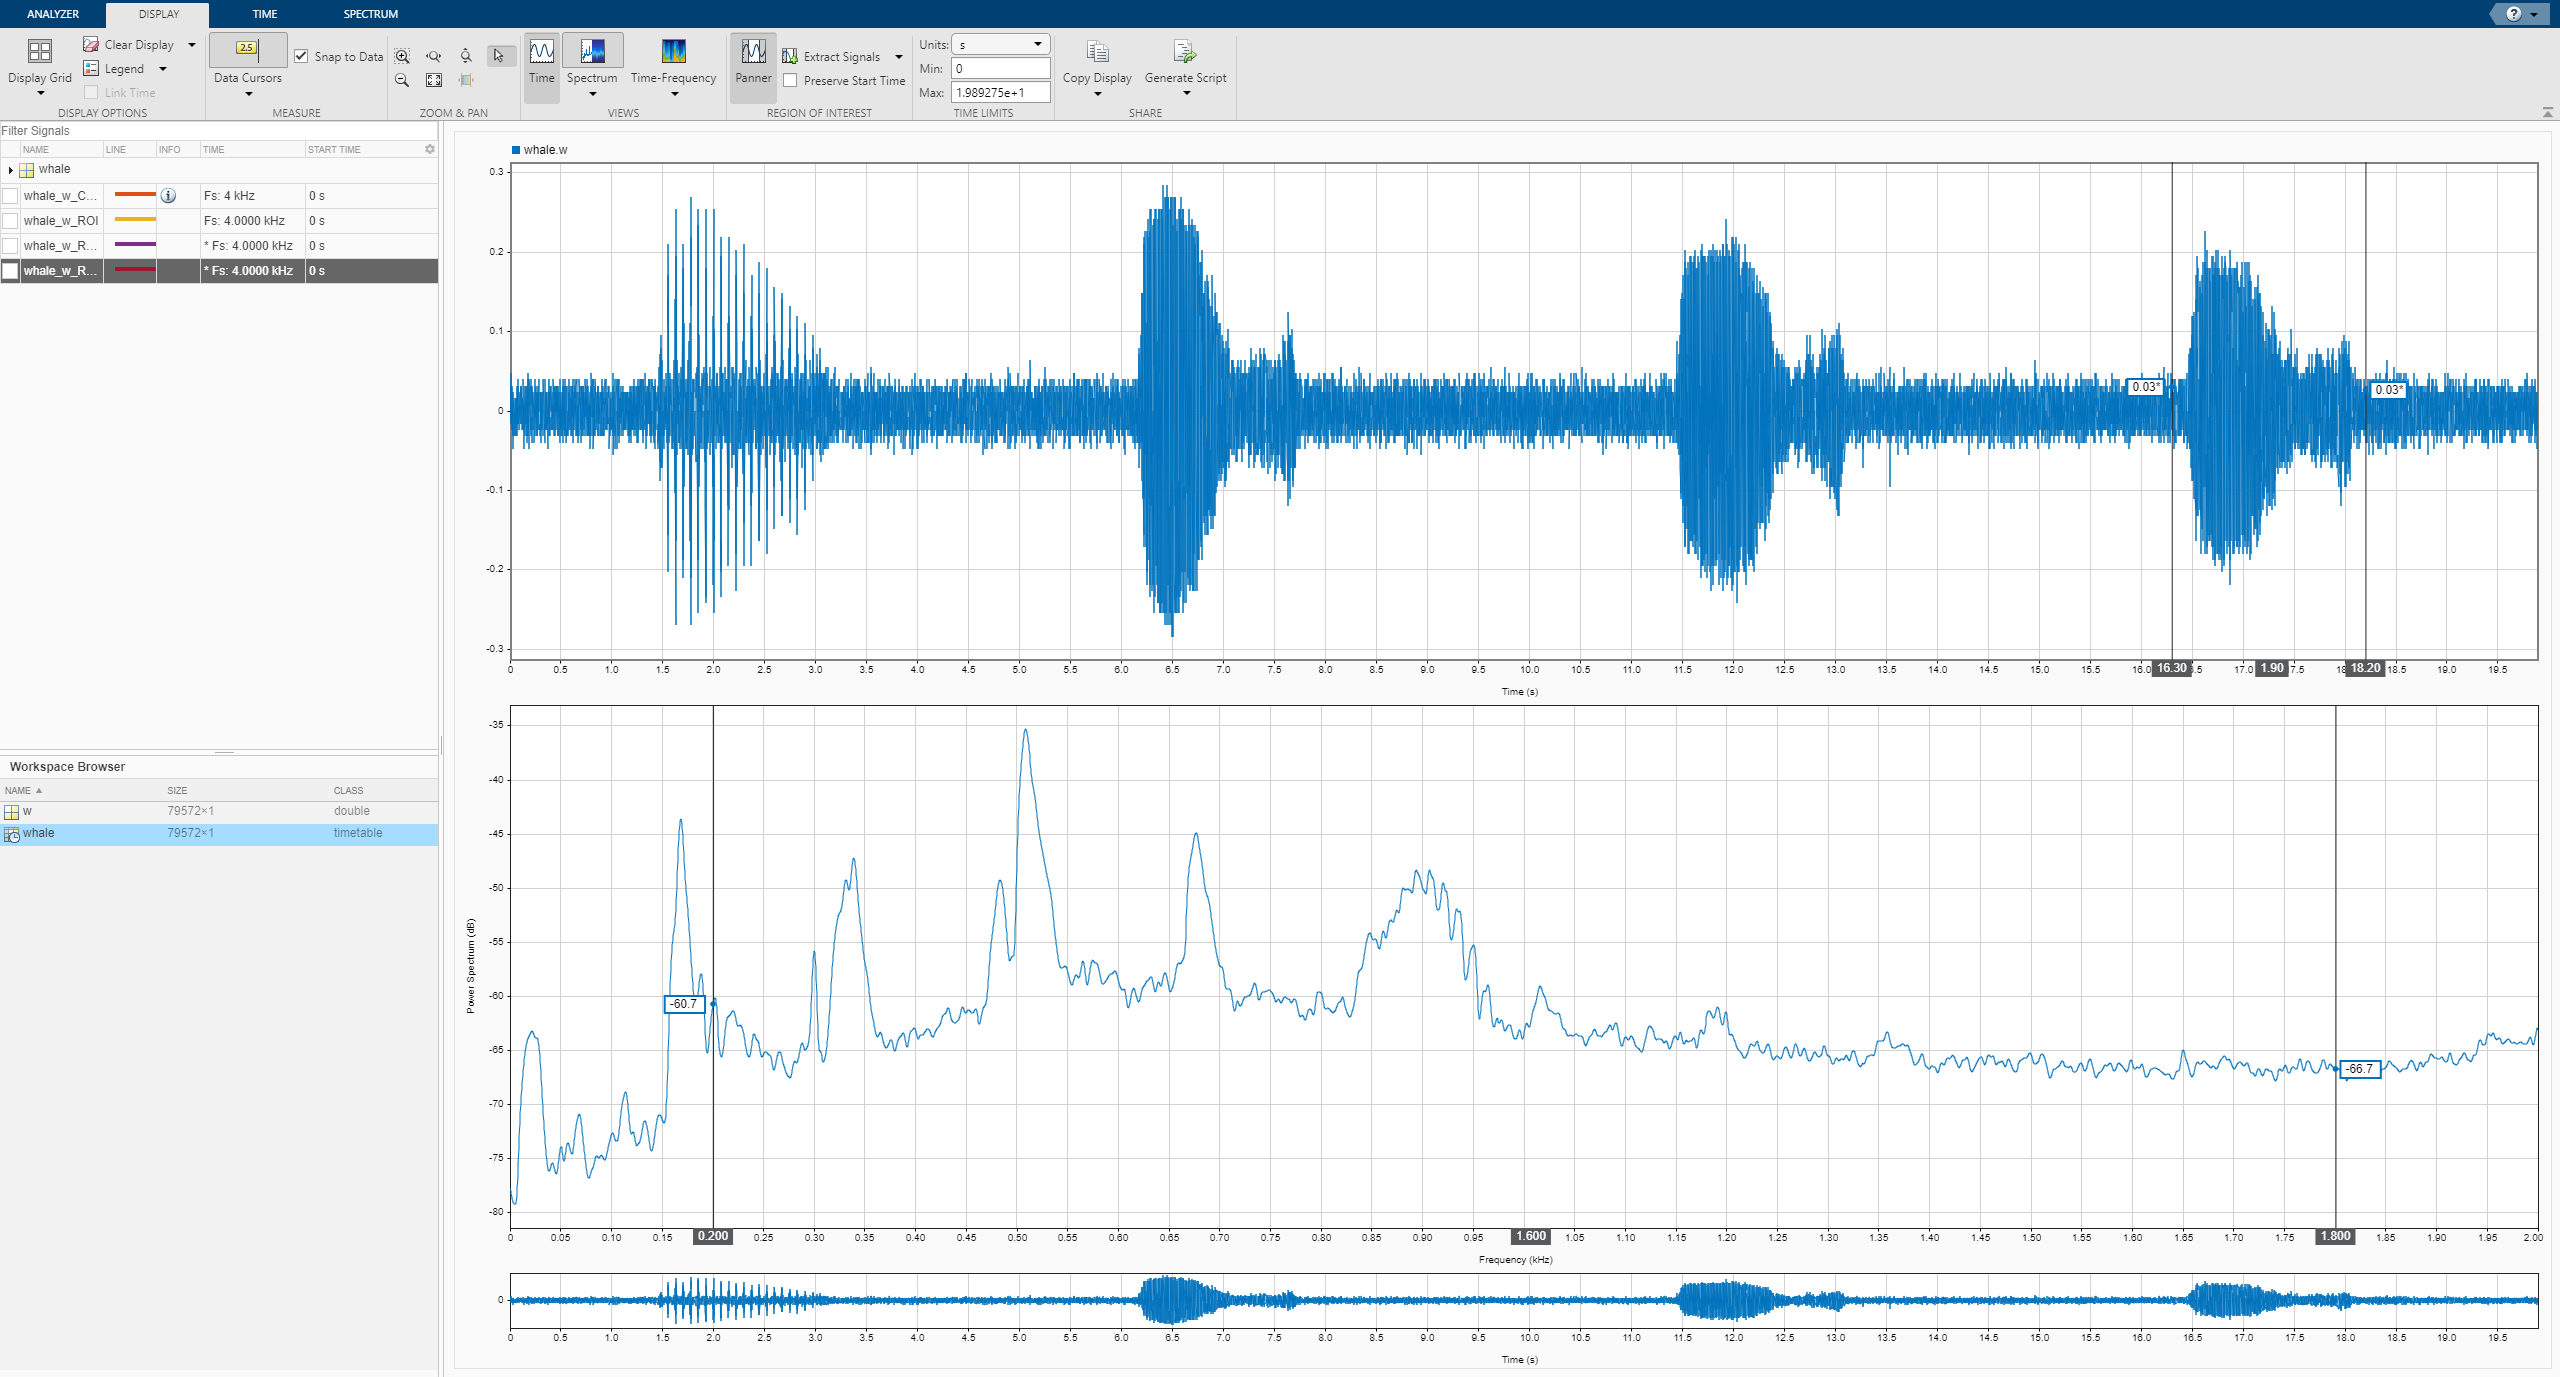Toggle the Panner icon

(x=753, y=51)
